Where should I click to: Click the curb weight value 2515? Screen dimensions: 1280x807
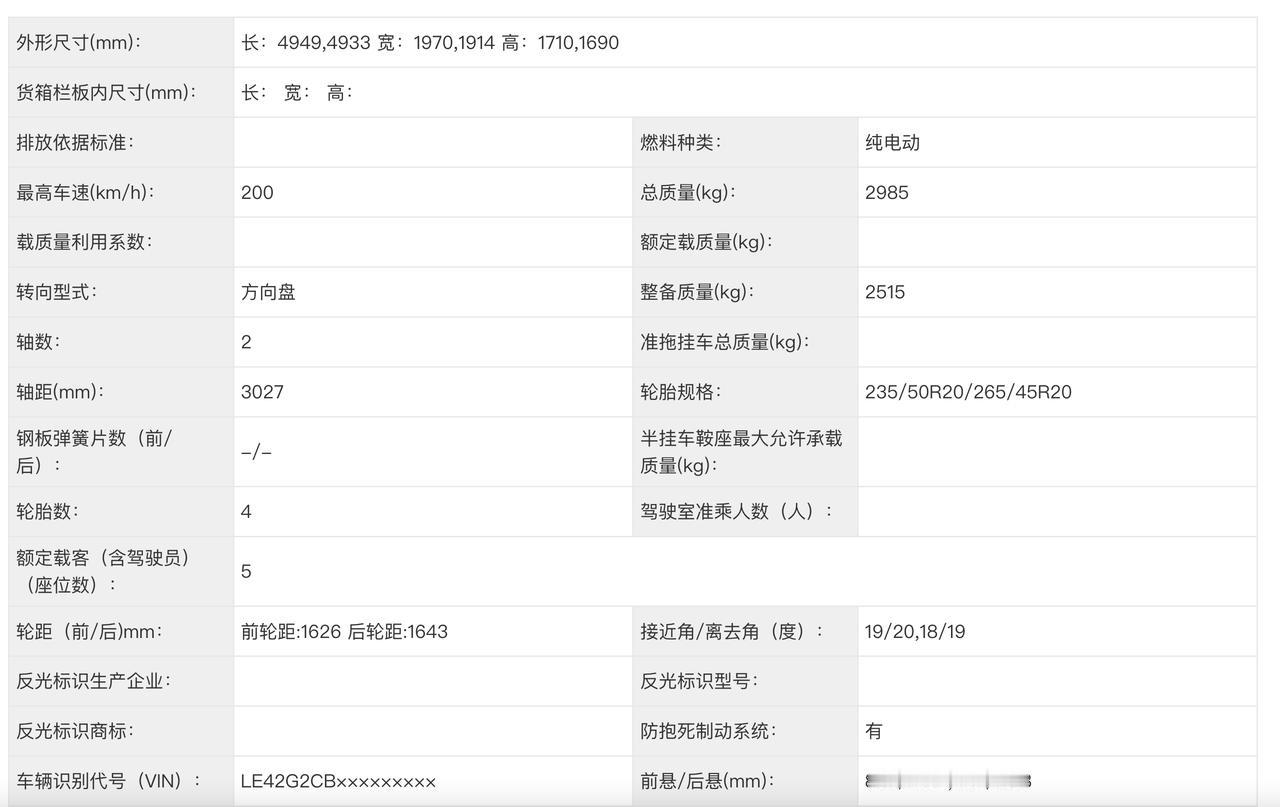tap(885, 292)
